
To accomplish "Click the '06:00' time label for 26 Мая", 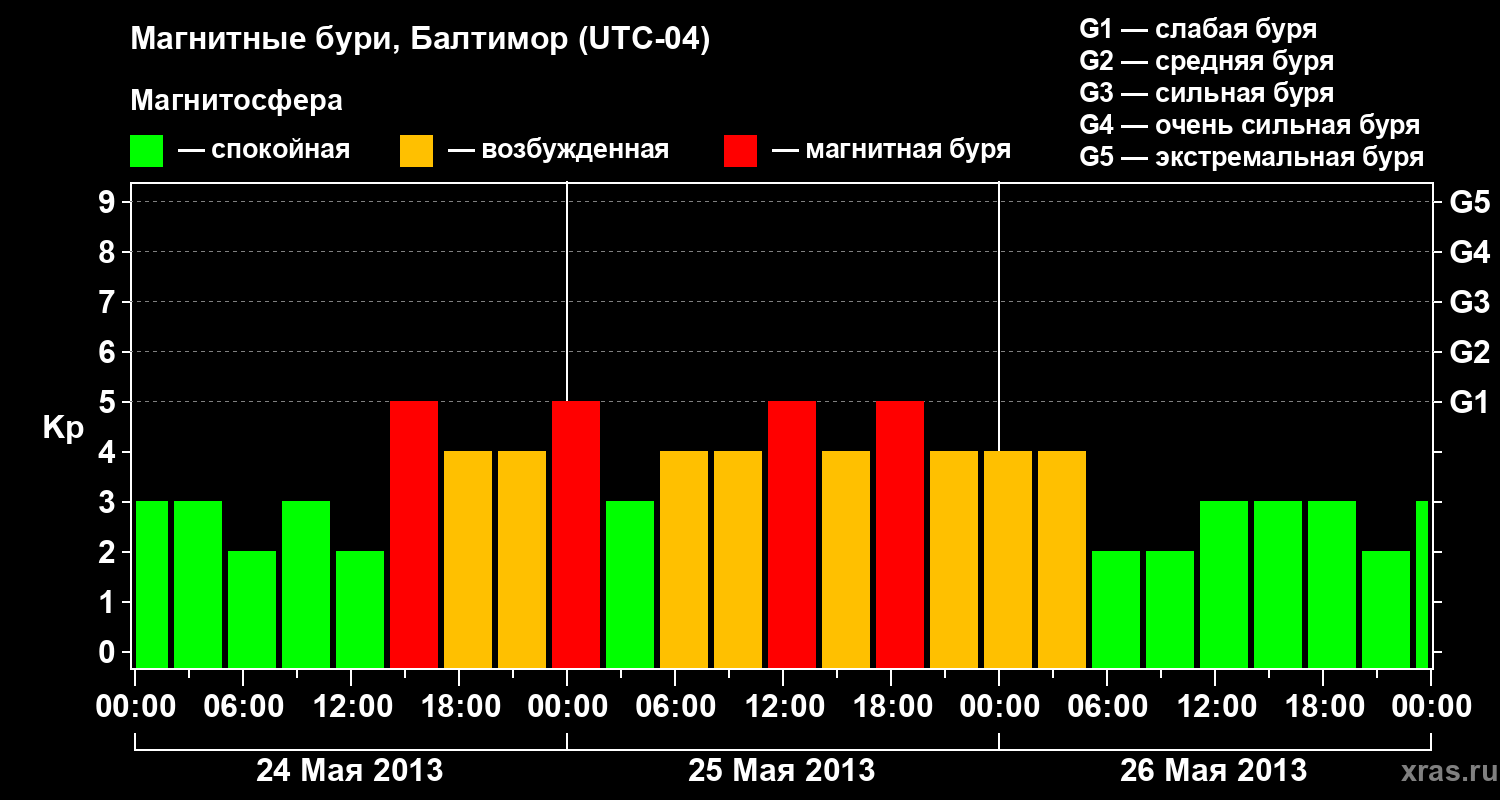I will click(1107, 707).
